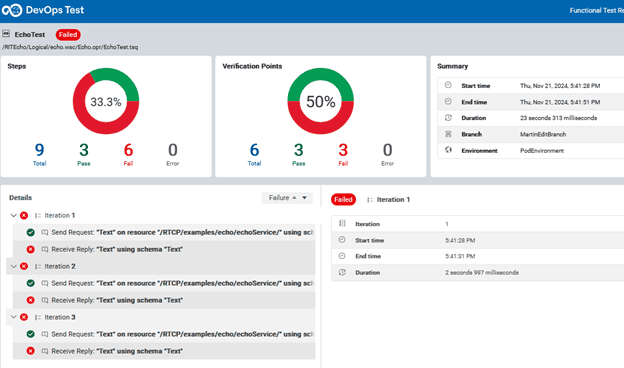Click the Verification Points Pass count 3

click(x=298, y=150)
